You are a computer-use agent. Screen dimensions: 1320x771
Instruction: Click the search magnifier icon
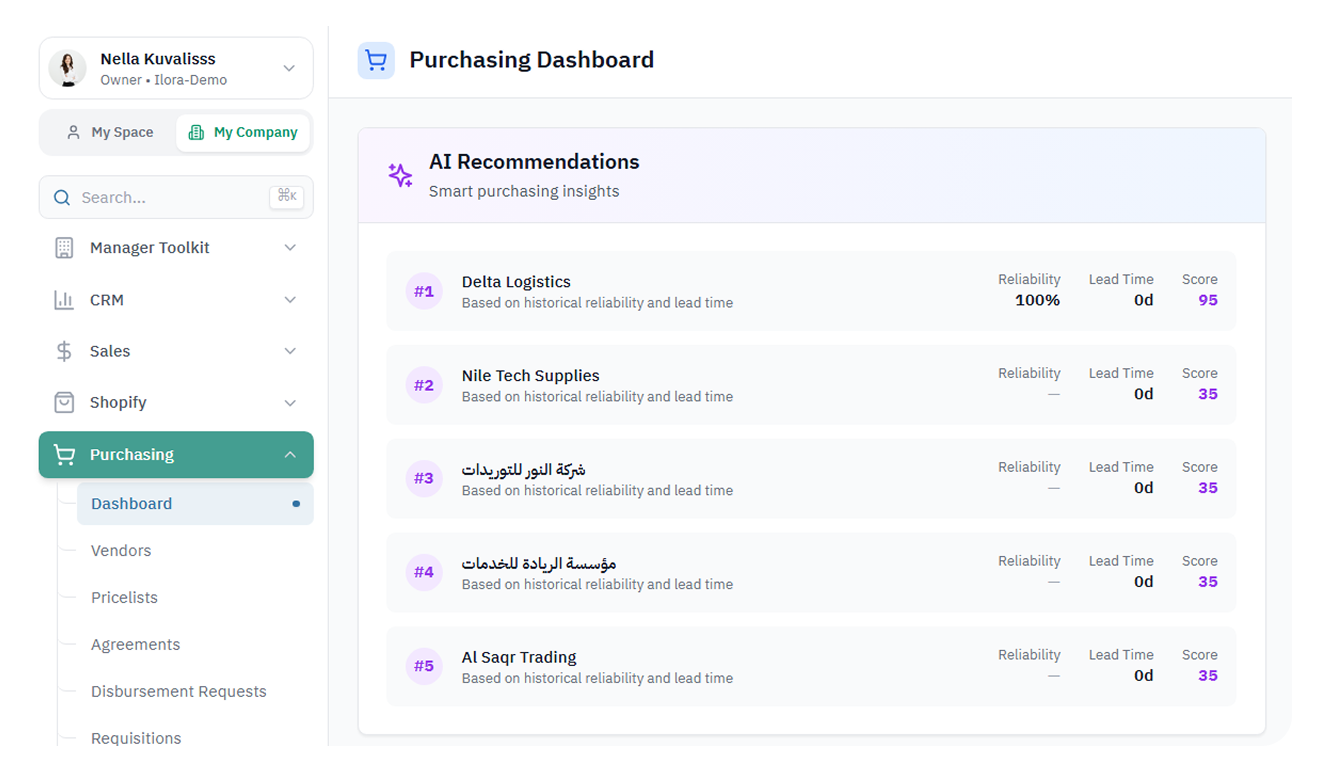(x=62, y=198)
